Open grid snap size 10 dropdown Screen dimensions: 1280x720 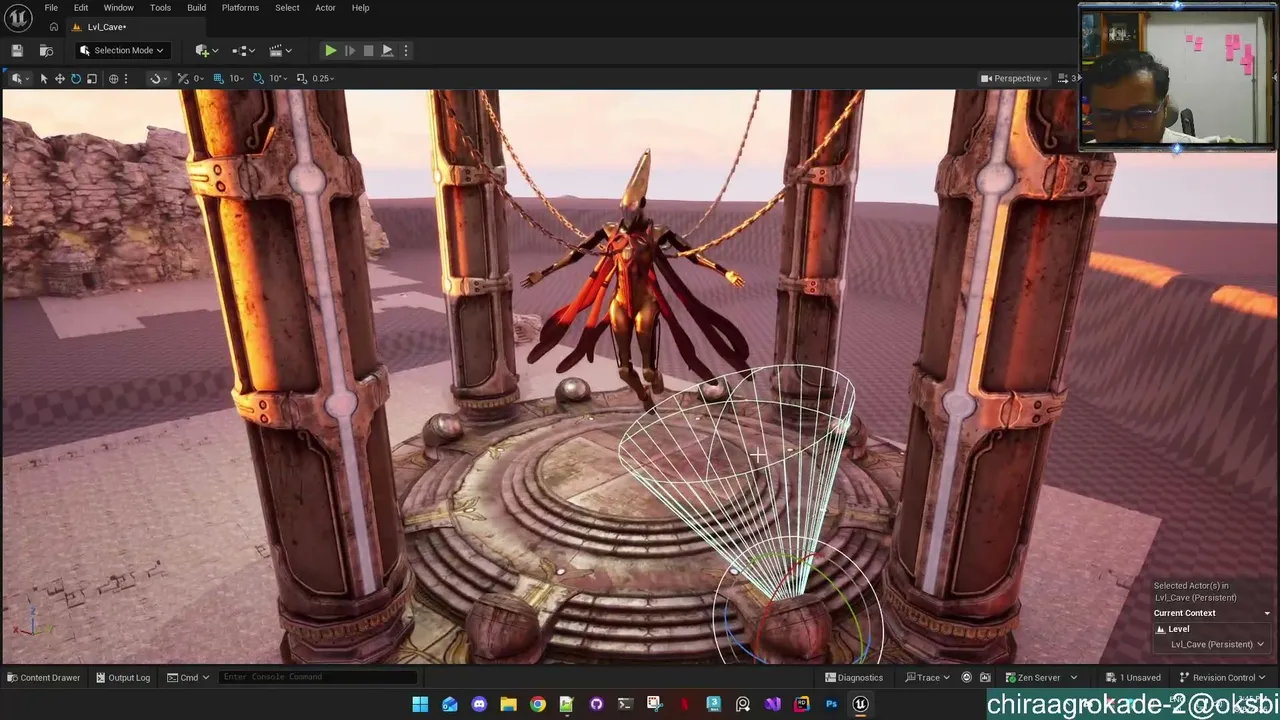[x=237, y=78]
